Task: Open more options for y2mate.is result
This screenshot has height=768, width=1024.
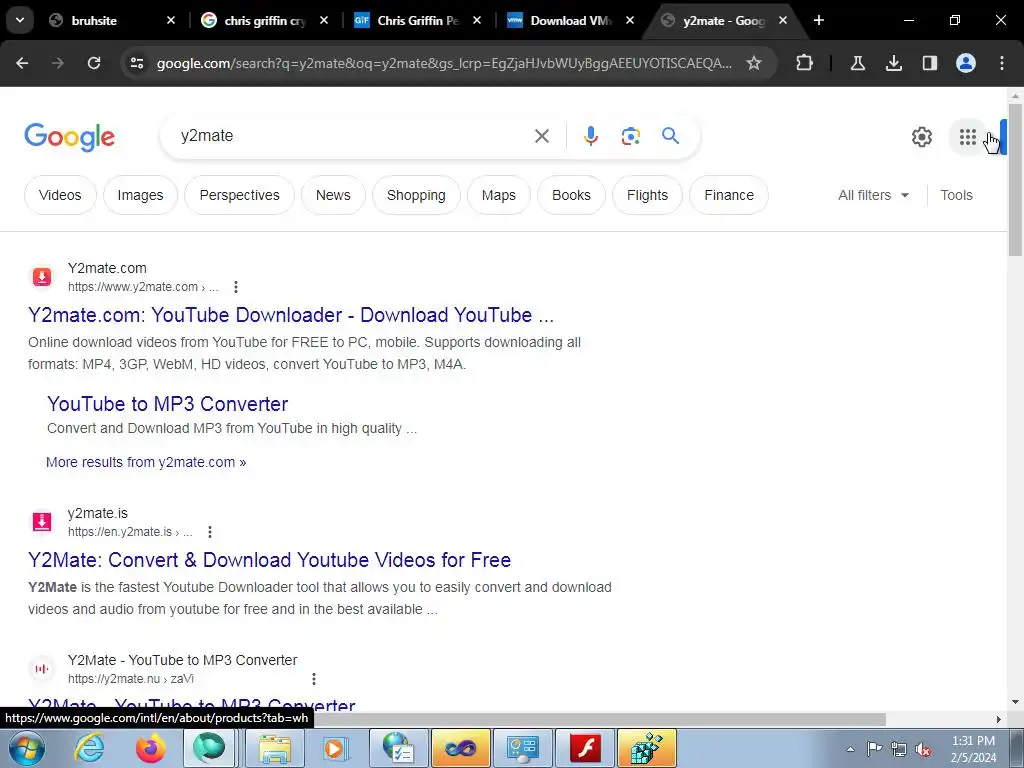Action: click(210, 532)
